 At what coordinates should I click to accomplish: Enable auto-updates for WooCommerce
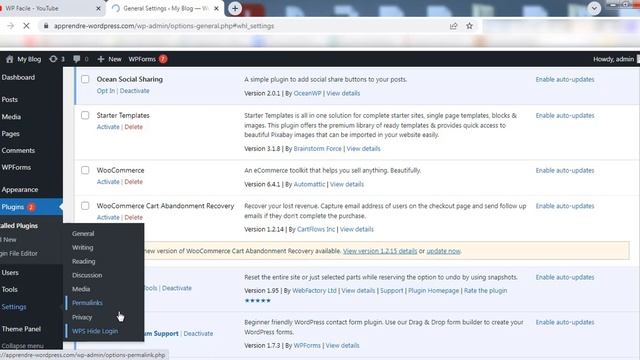(x=565, y=171)
